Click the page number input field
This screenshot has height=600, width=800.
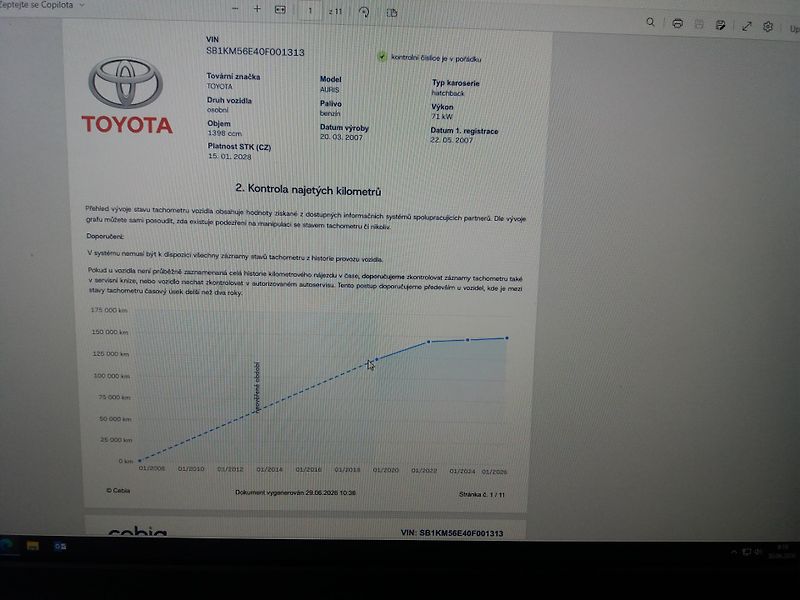coord(310,11)
